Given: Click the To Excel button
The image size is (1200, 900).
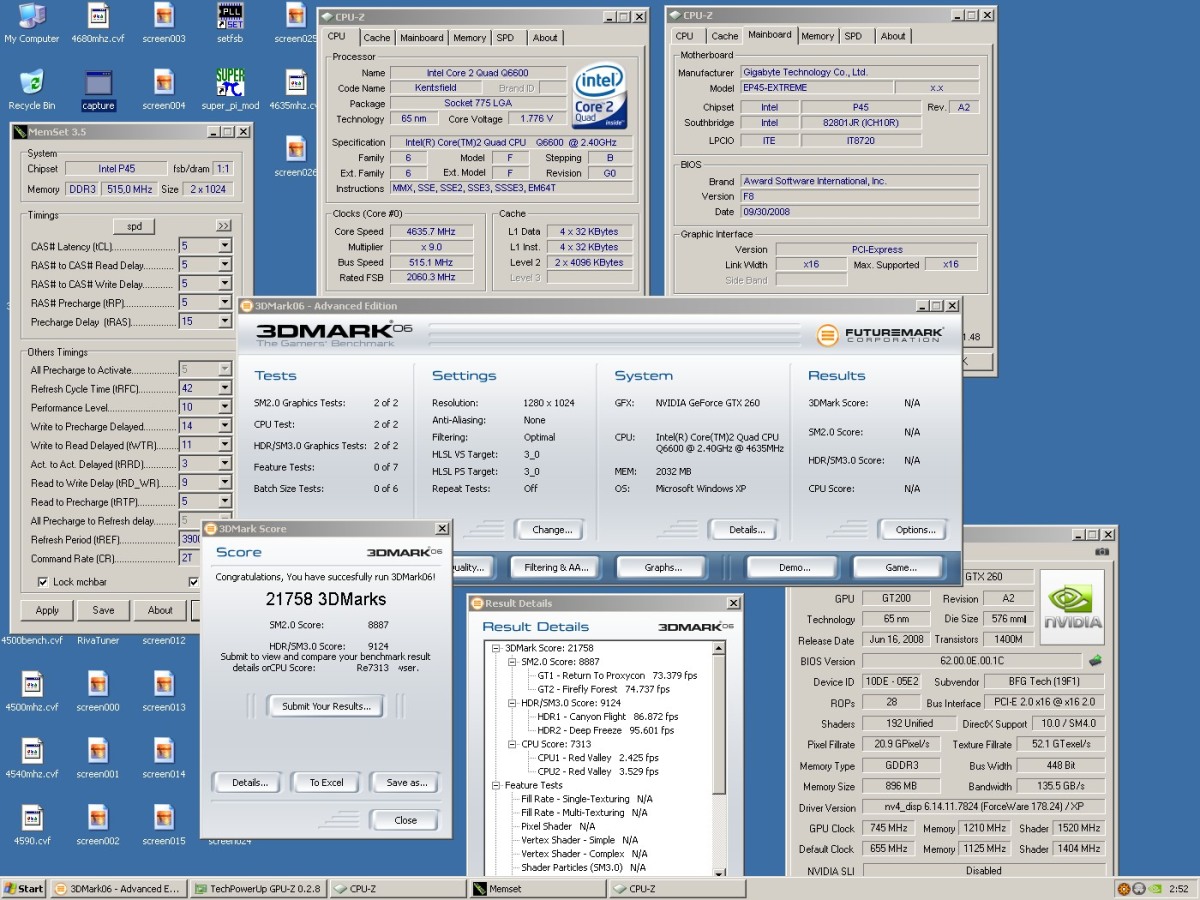Looking at the screenshot, I should point(326,782).
